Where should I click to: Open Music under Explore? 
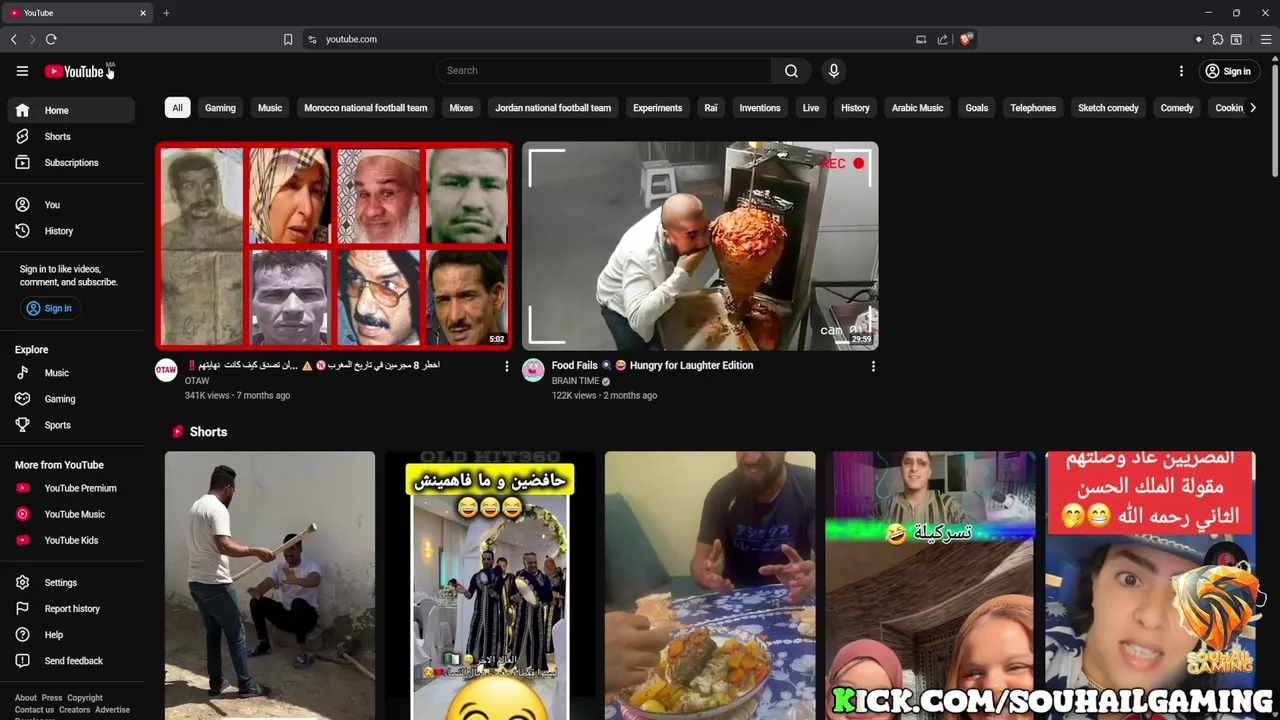coord(70,373)
